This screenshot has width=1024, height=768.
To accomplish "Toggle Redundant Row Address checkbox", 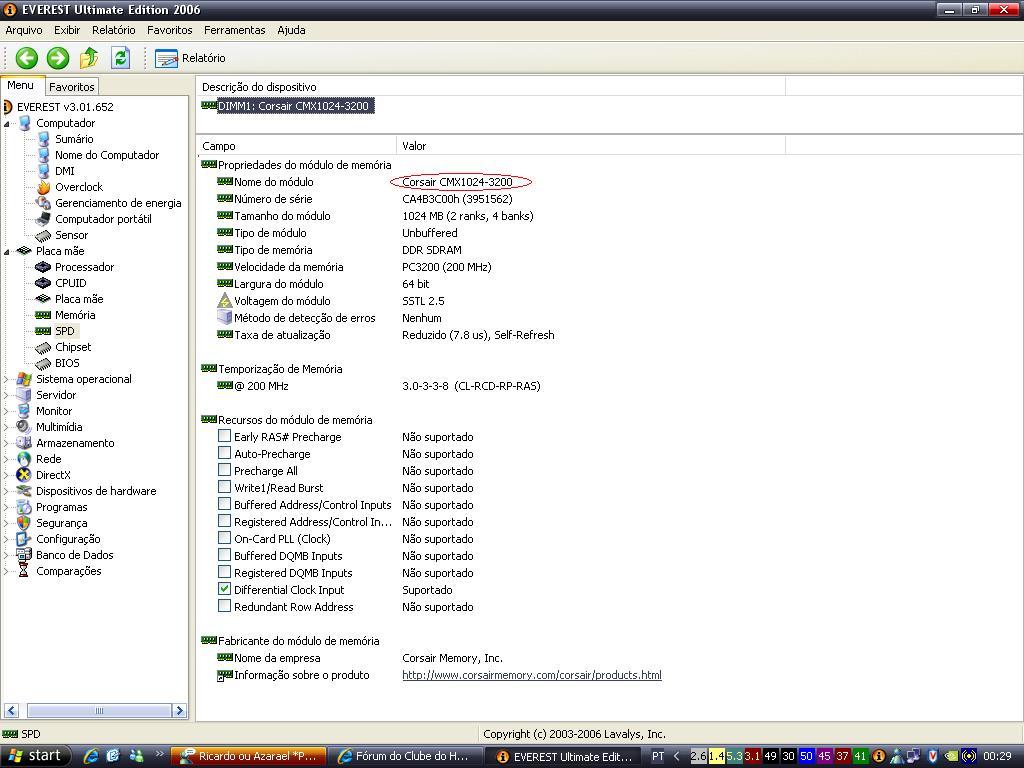I will tap(224, 605).
